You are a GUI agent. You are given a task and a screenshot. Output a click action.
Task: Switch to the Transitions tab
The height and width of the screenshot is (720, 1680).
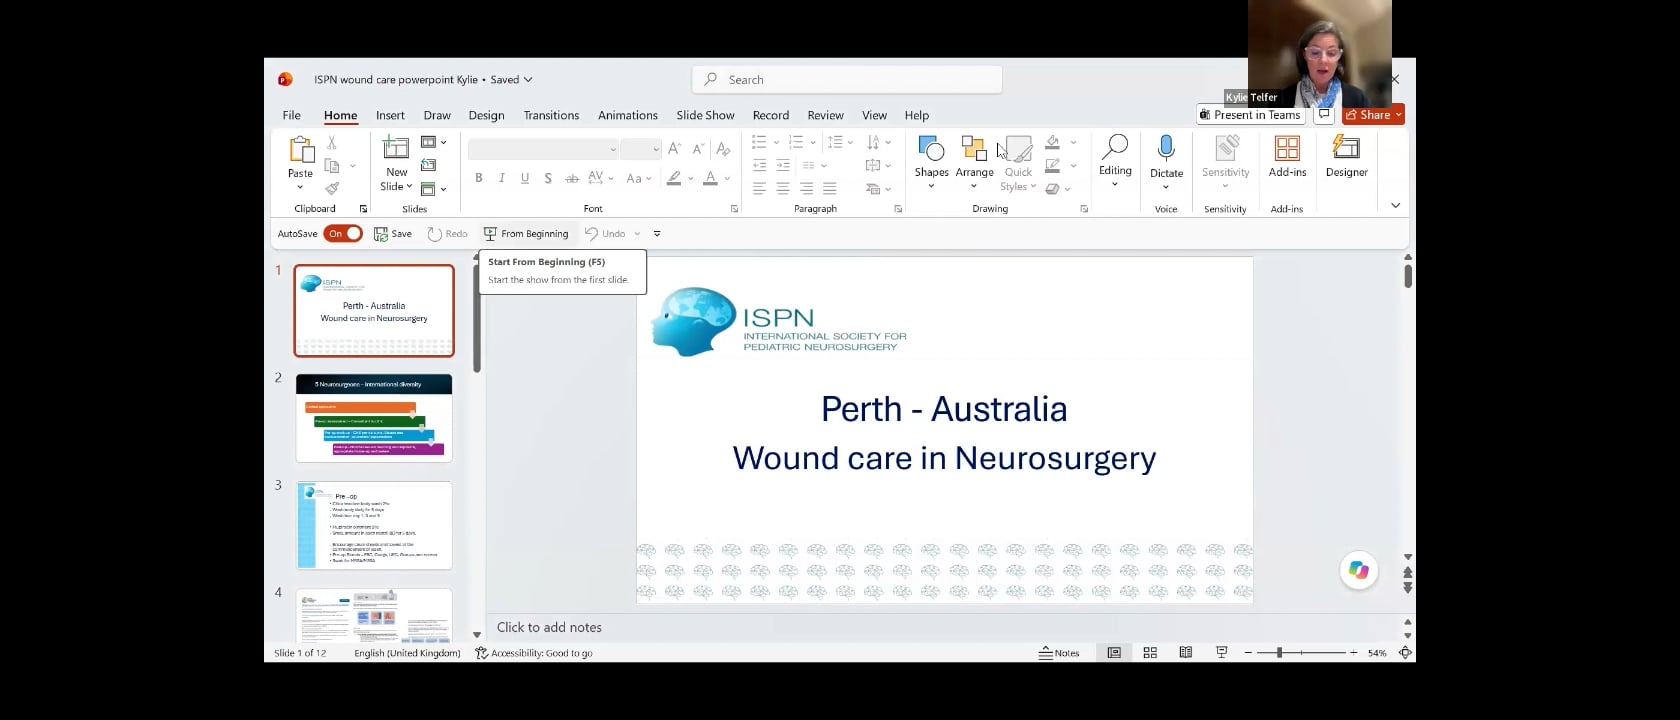pos(551,115)
